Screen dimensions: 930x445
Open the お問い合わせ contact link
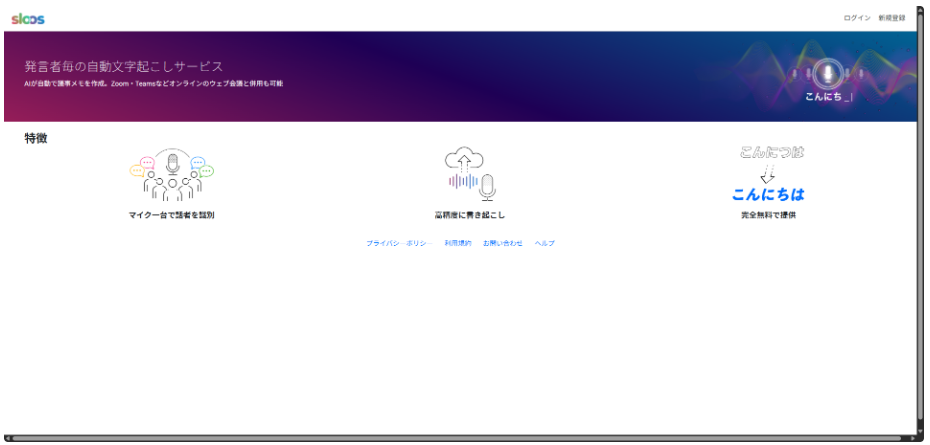click(x=502, y=243)
